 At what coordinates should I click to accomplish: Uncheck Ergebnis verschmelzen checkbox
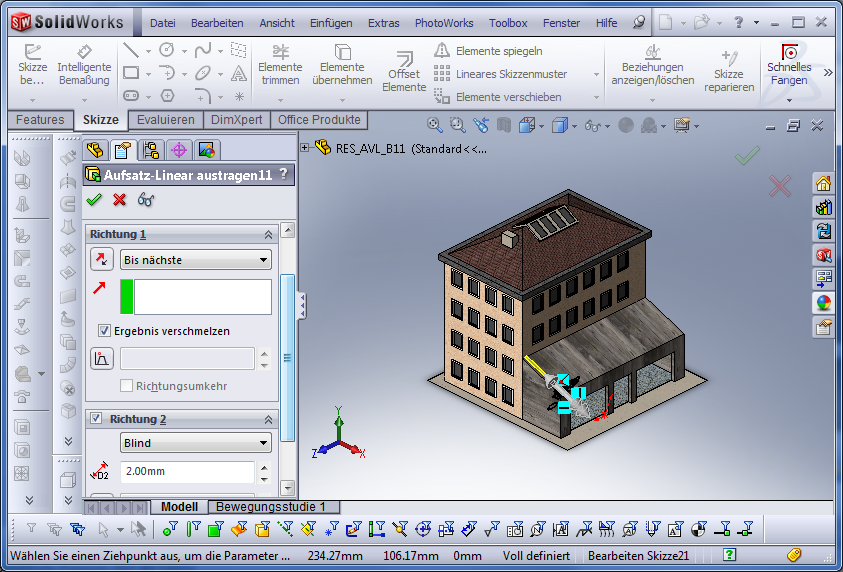104,331
